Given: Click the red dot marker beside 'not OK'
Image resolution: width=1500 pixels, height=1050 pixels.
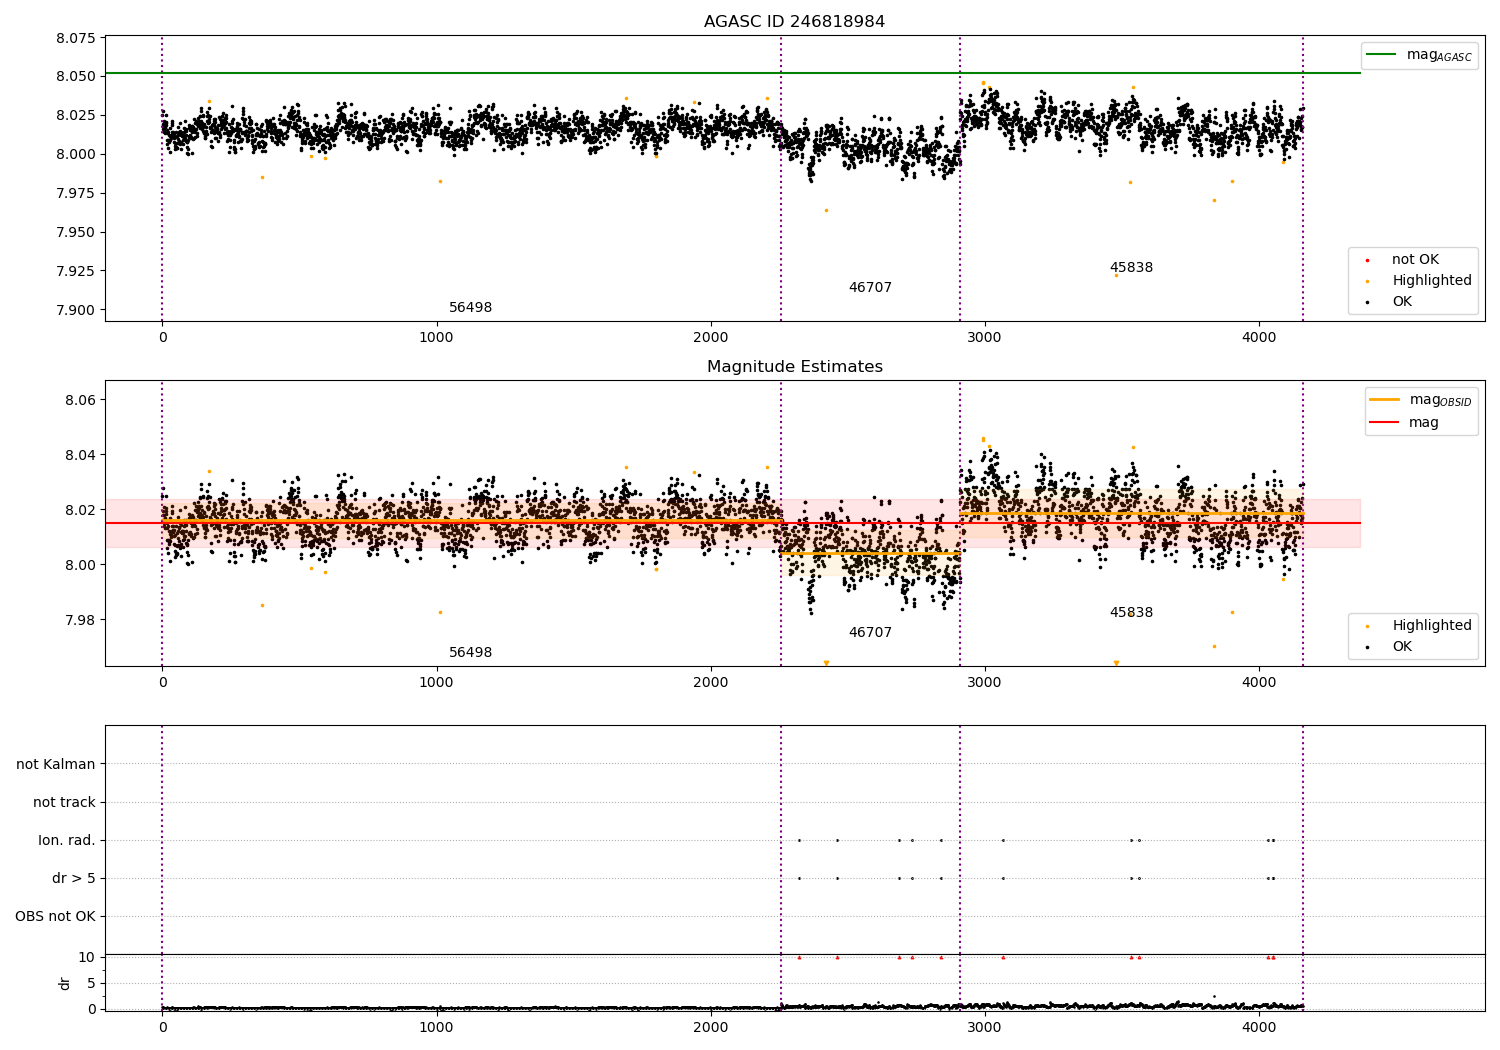Looking at the screenshot, I should [1367, 260].
